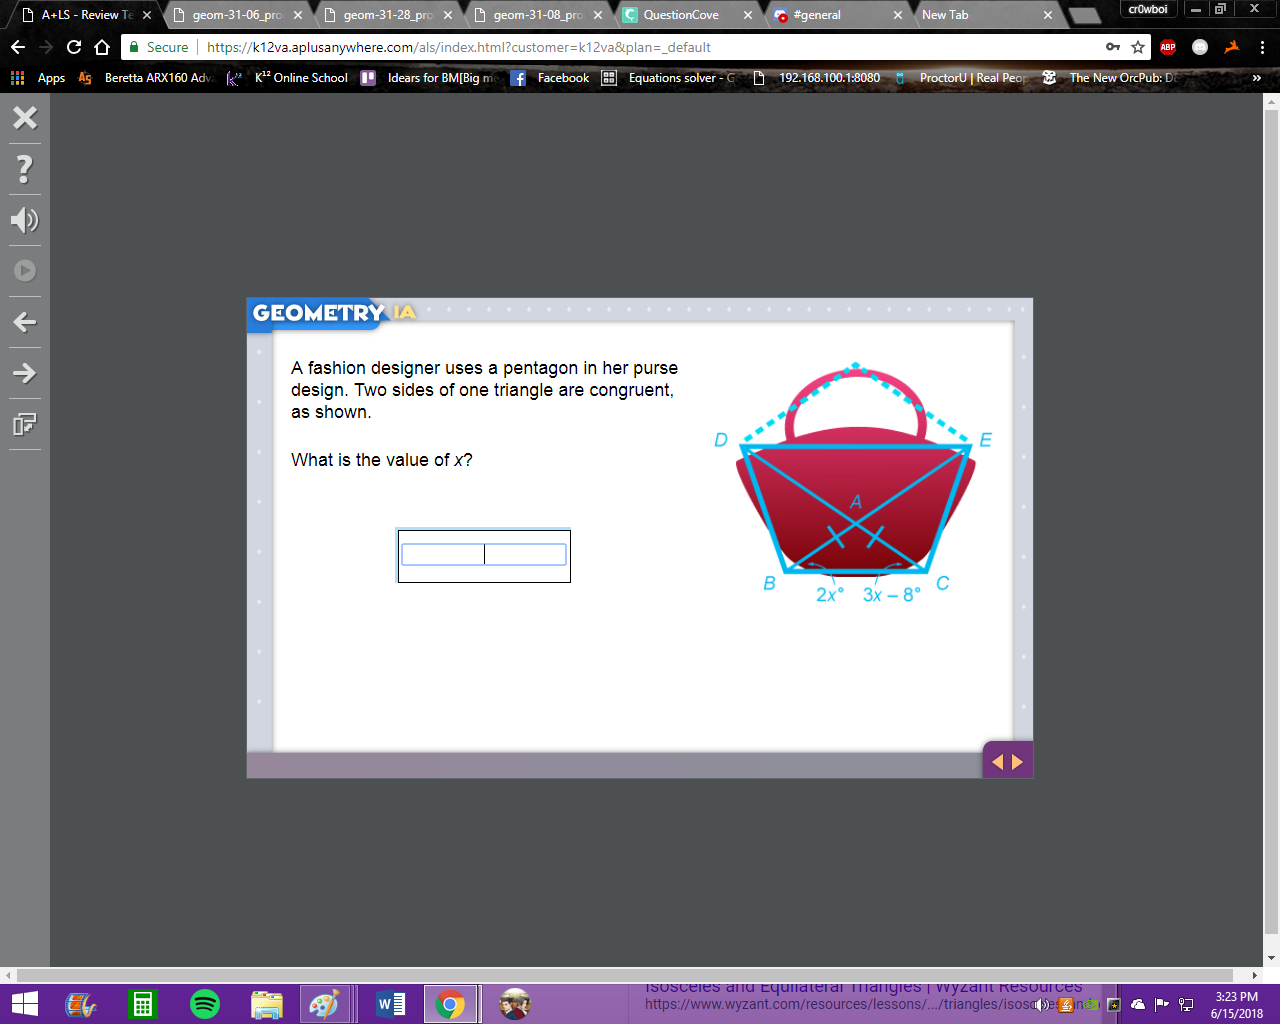Viewport: 1280px width, 1024px height.
Task: Expand the bookmarks overflow chevron
Action: point(1257,78)
